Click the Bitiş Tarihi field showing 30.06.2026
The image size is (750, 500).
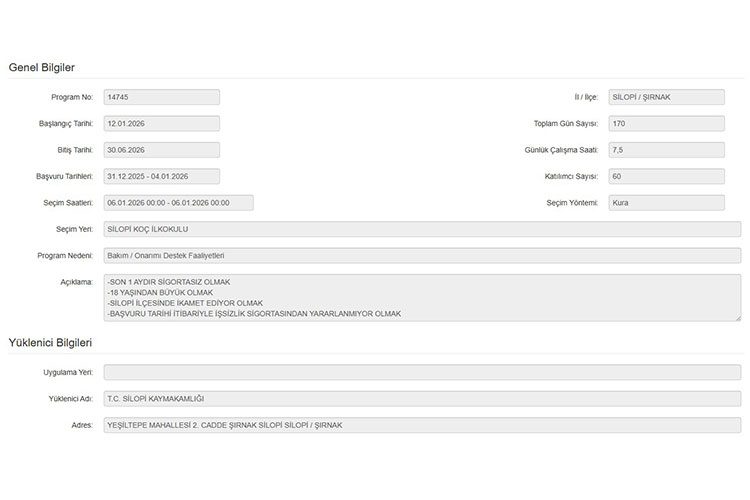coord(161,150)
